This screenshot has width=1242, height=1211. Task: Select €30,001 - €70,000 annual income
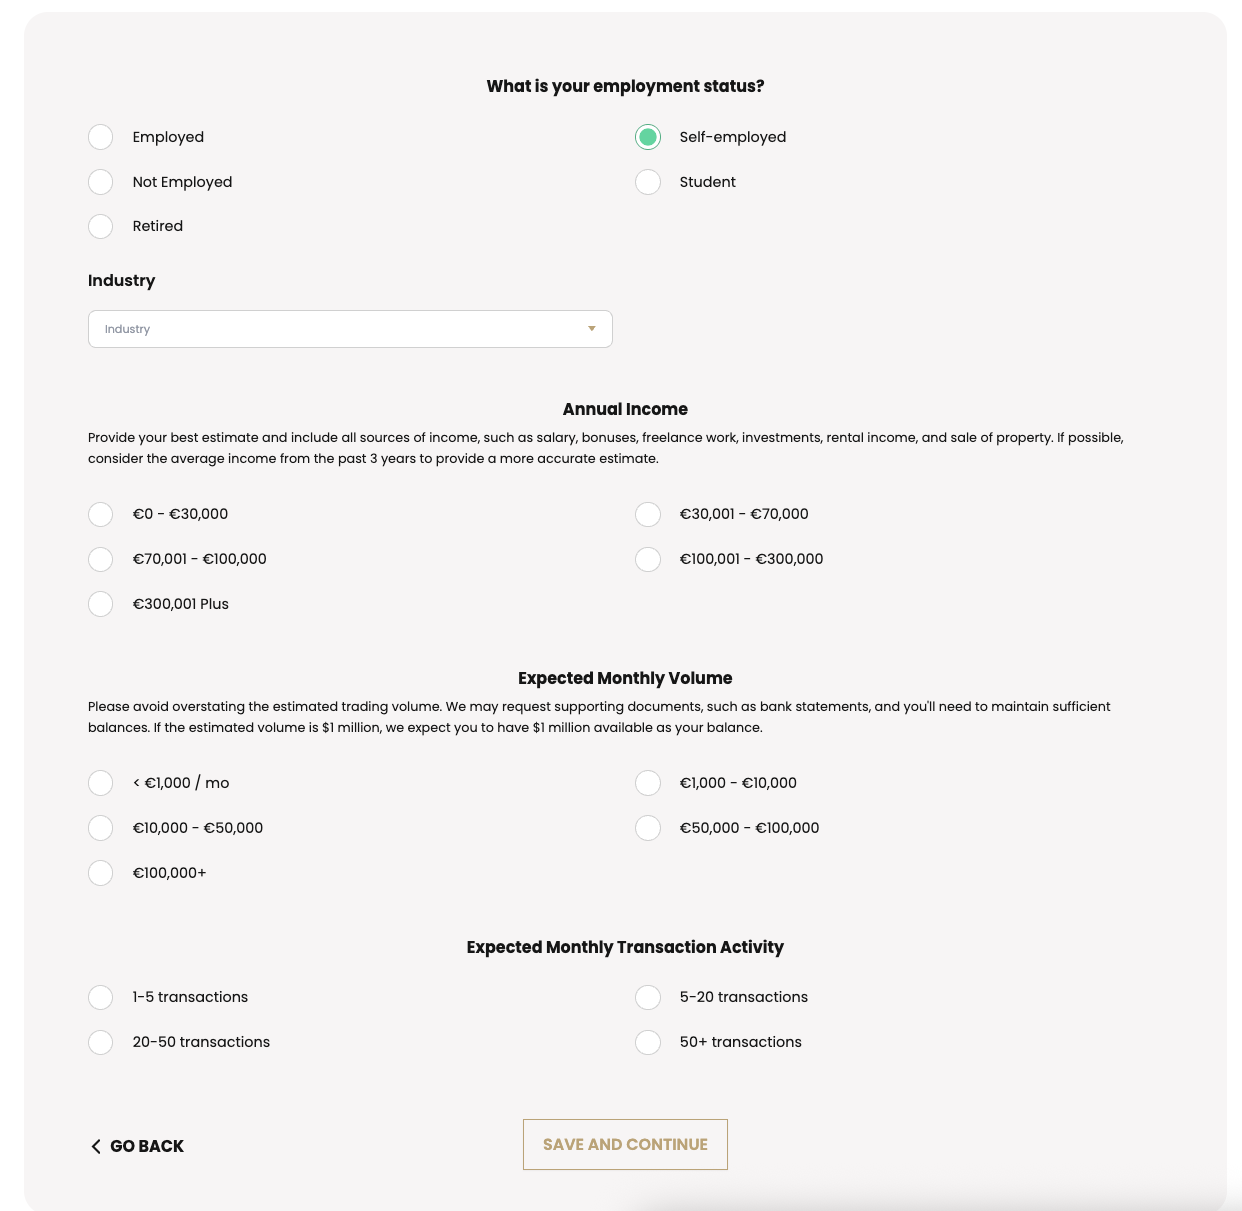point(648,514)
